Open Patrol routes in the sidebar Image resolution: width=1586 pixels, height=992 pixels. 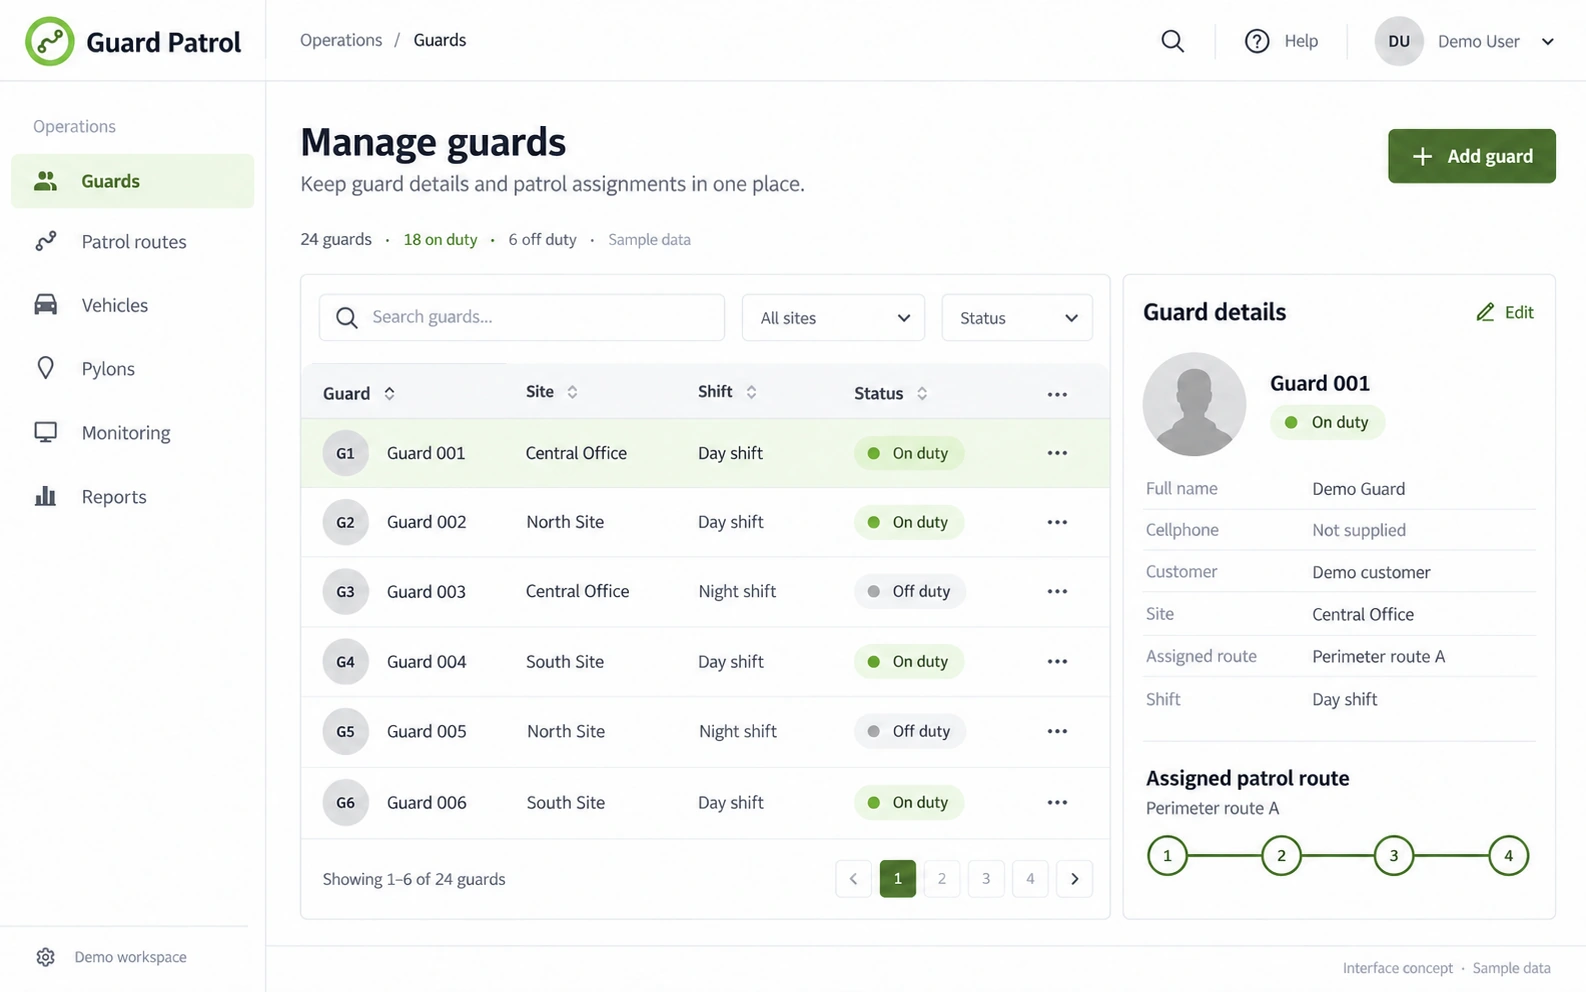click(133, 241)
